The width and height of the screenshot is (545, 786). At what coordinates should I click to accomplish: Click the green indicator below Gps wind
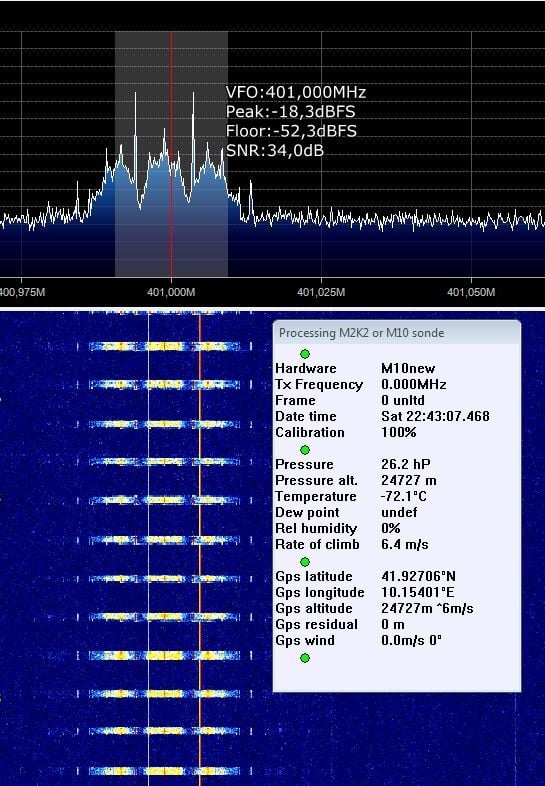pyautogui.click(x=305, y=658)
